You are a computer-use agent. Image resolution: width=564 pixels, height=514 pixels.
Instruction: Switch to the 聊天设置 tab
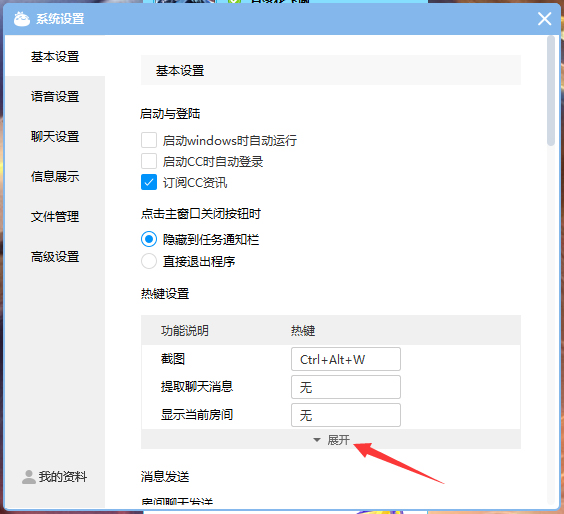click(55, 136)
